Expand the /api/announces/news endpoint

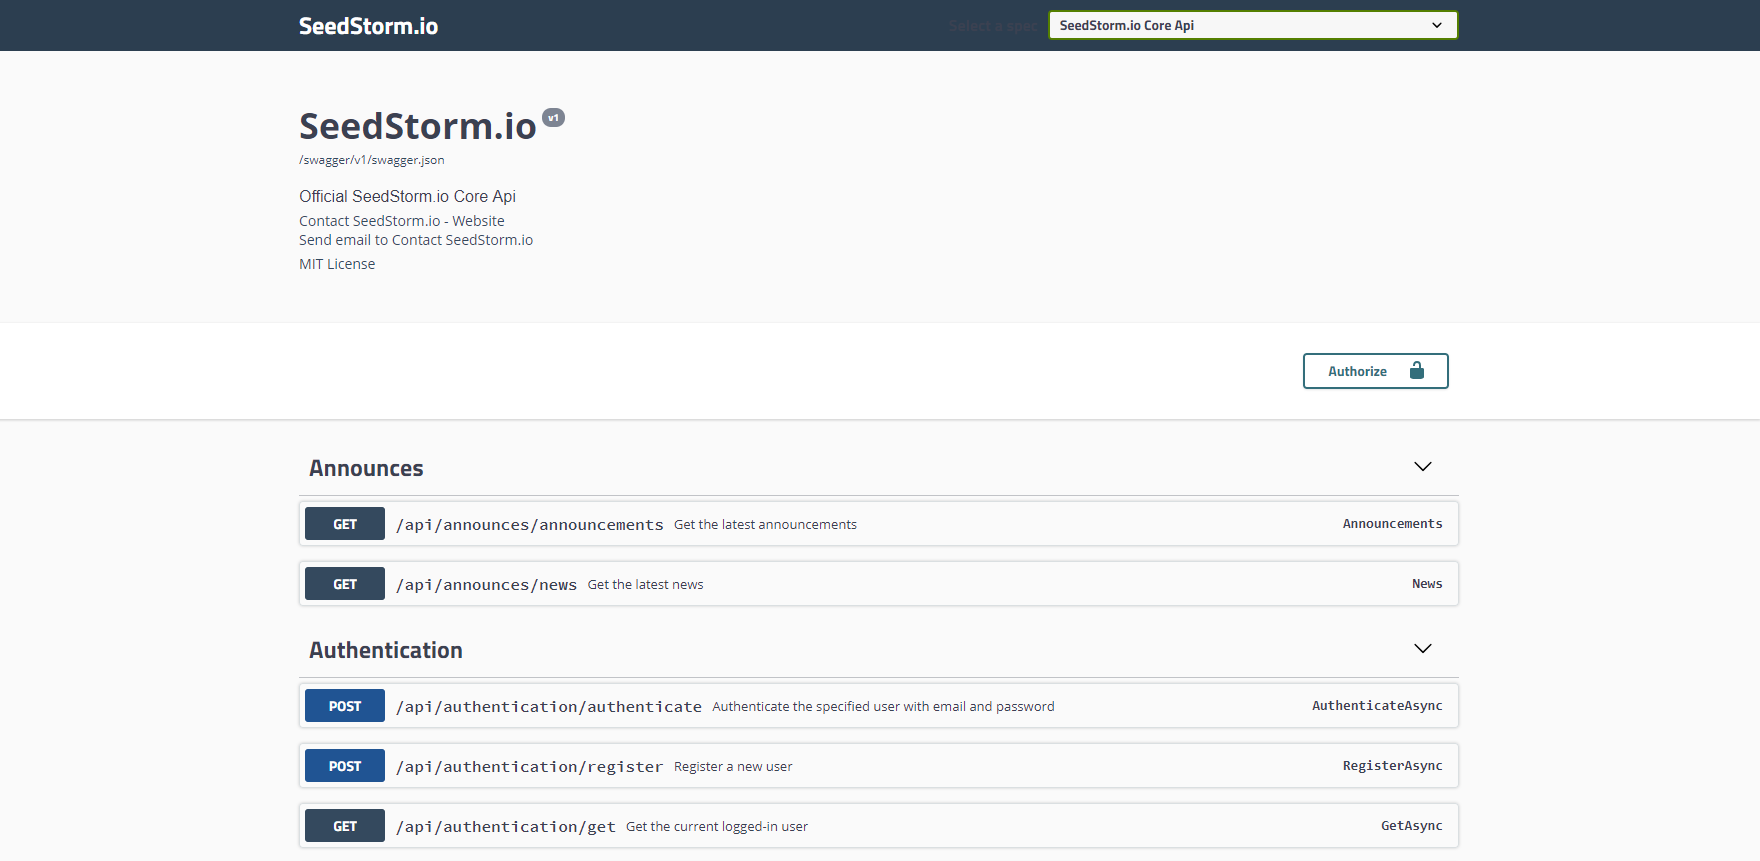tap(486, 585)
